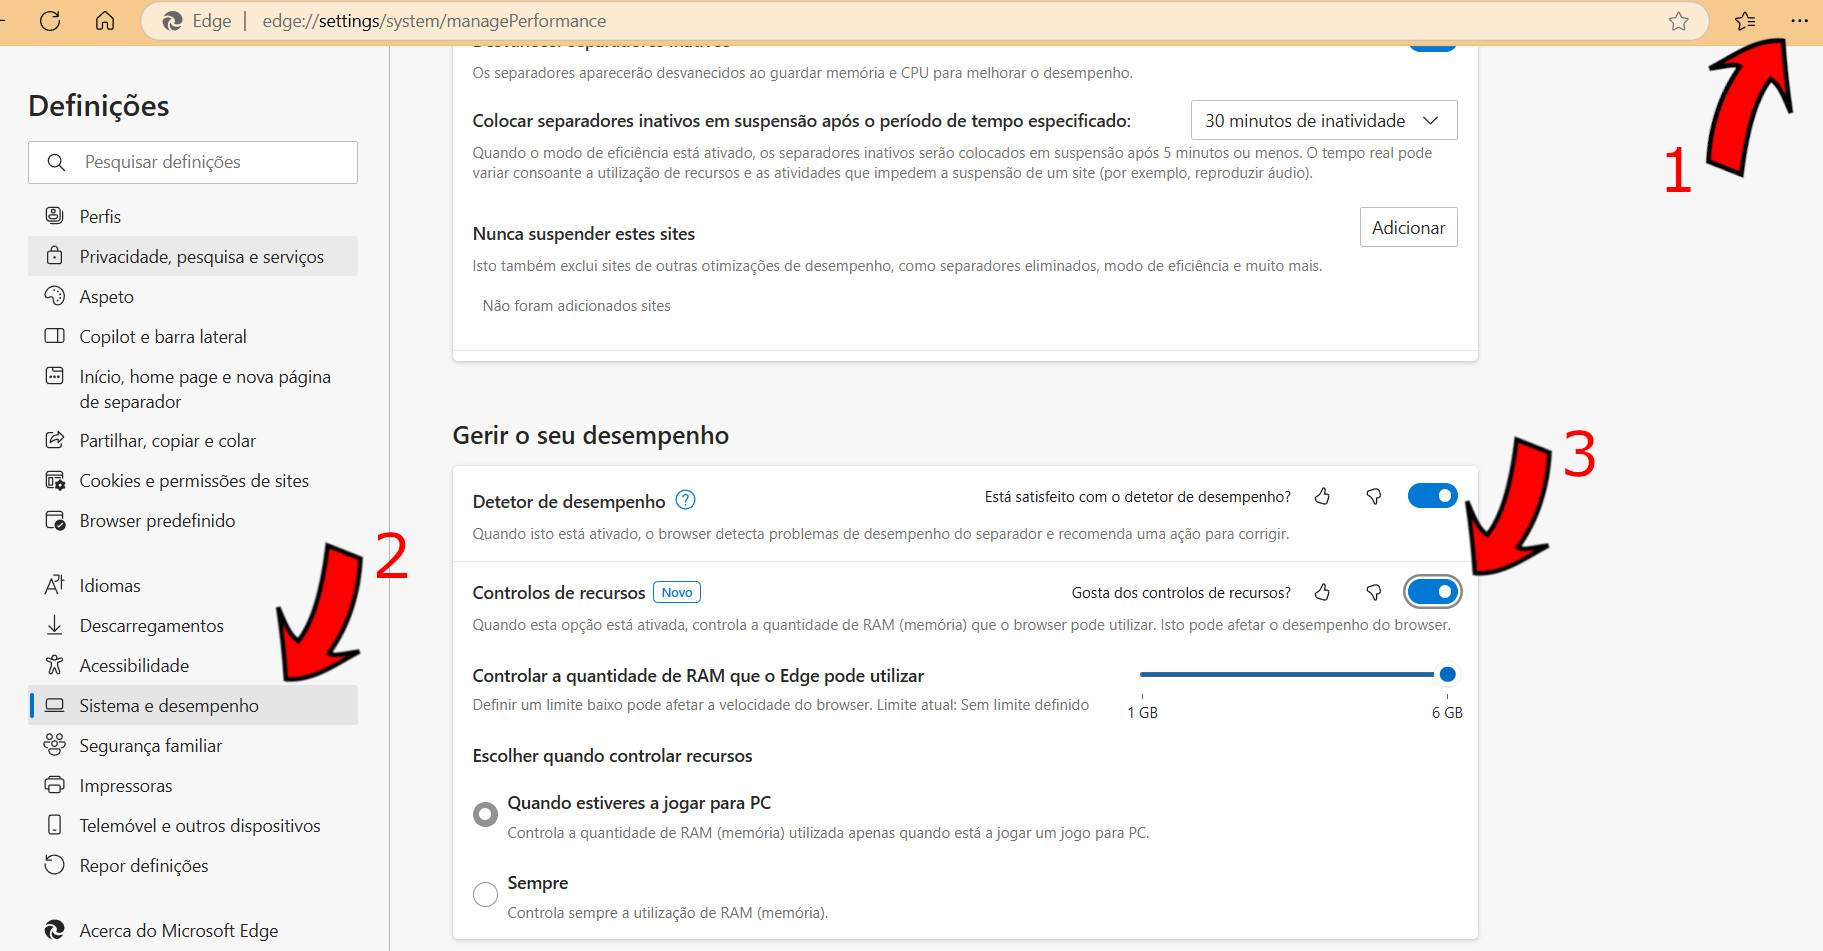The image size is (1823, 951).
Task: Click the search magnifier icon in Definições
Action: [56, 162]
